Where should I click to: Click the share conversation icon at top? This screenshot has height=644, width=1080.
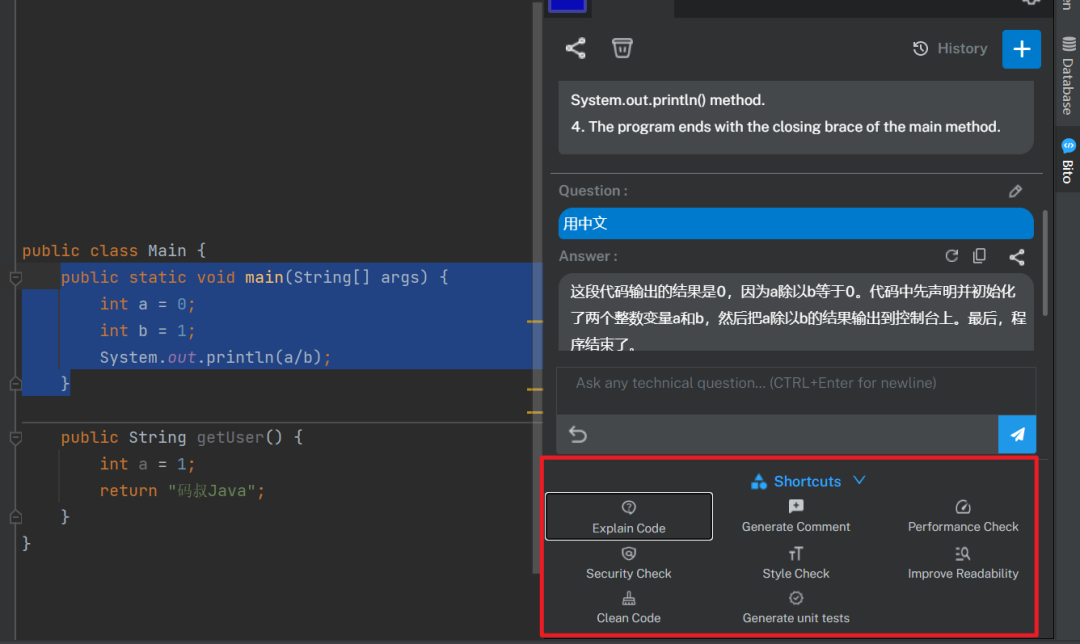[575, 48]
